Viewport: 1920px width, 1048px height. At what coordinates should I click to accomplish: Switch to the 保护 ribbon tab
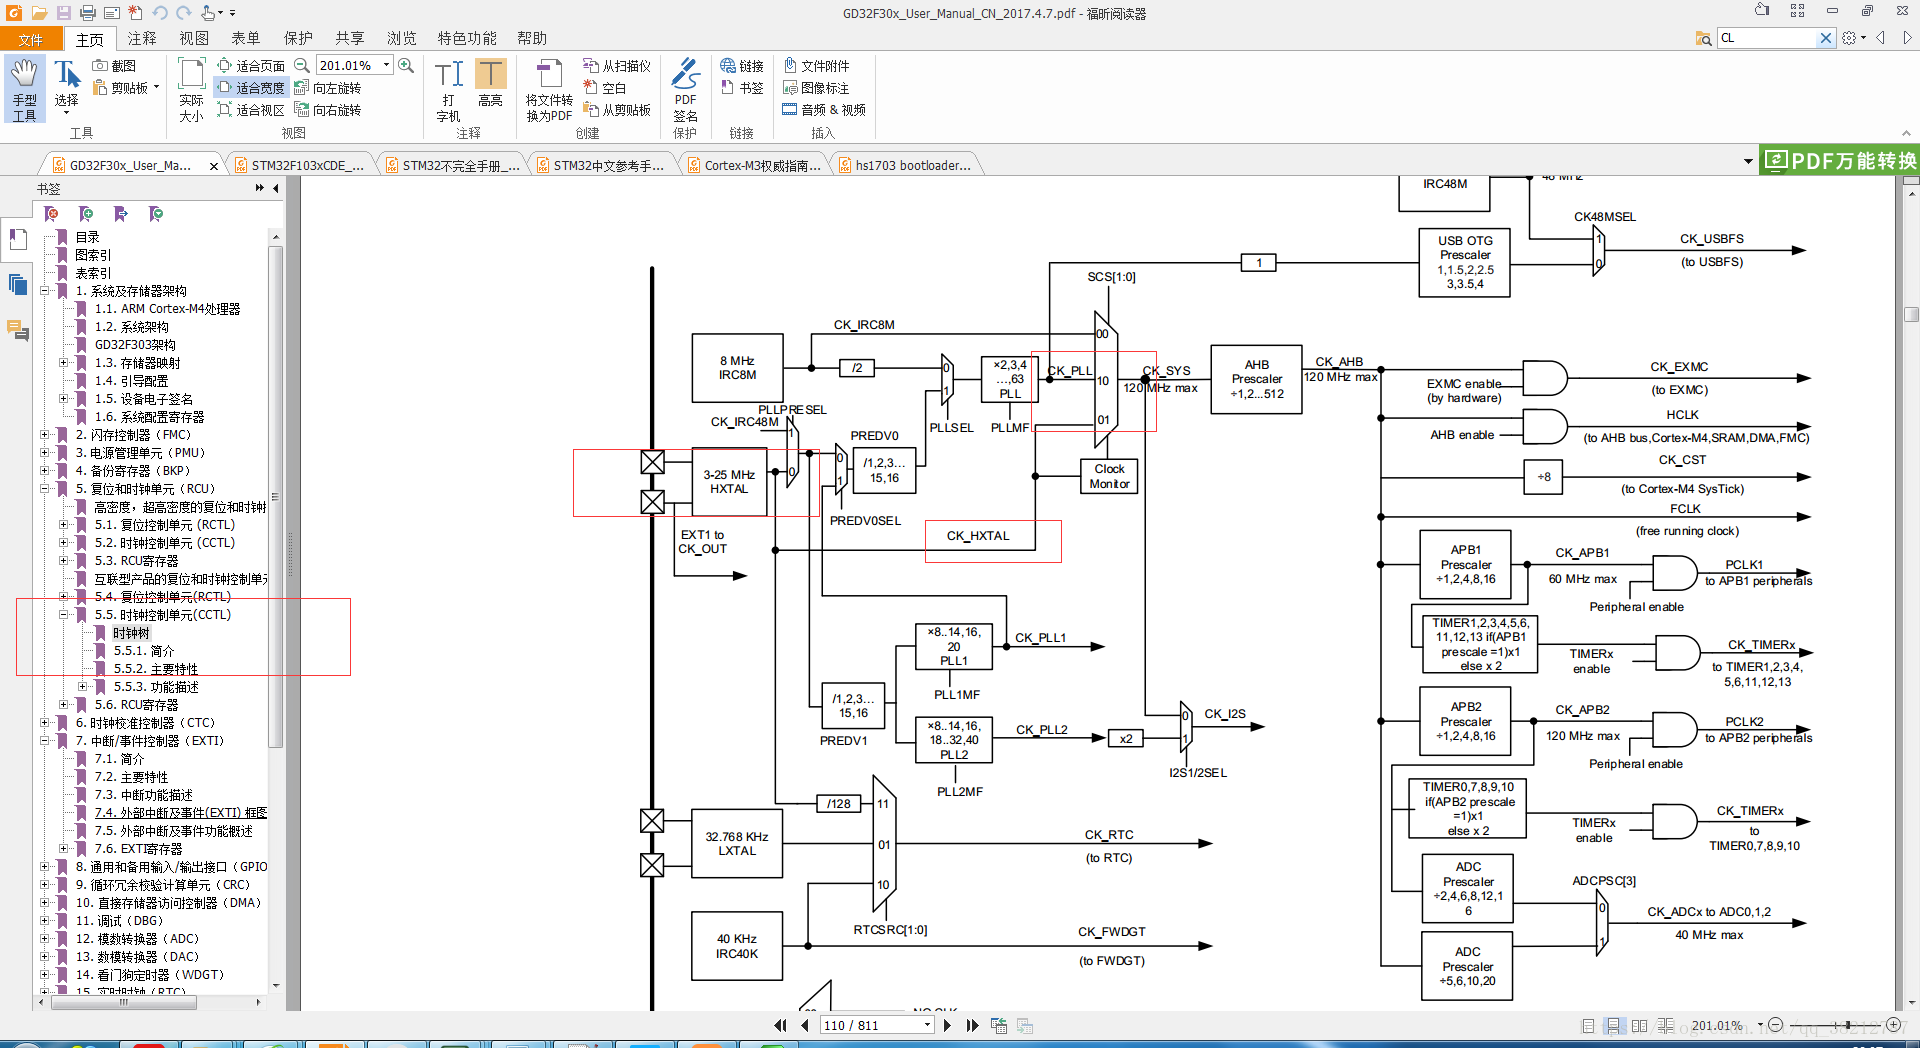pos(298,38)
